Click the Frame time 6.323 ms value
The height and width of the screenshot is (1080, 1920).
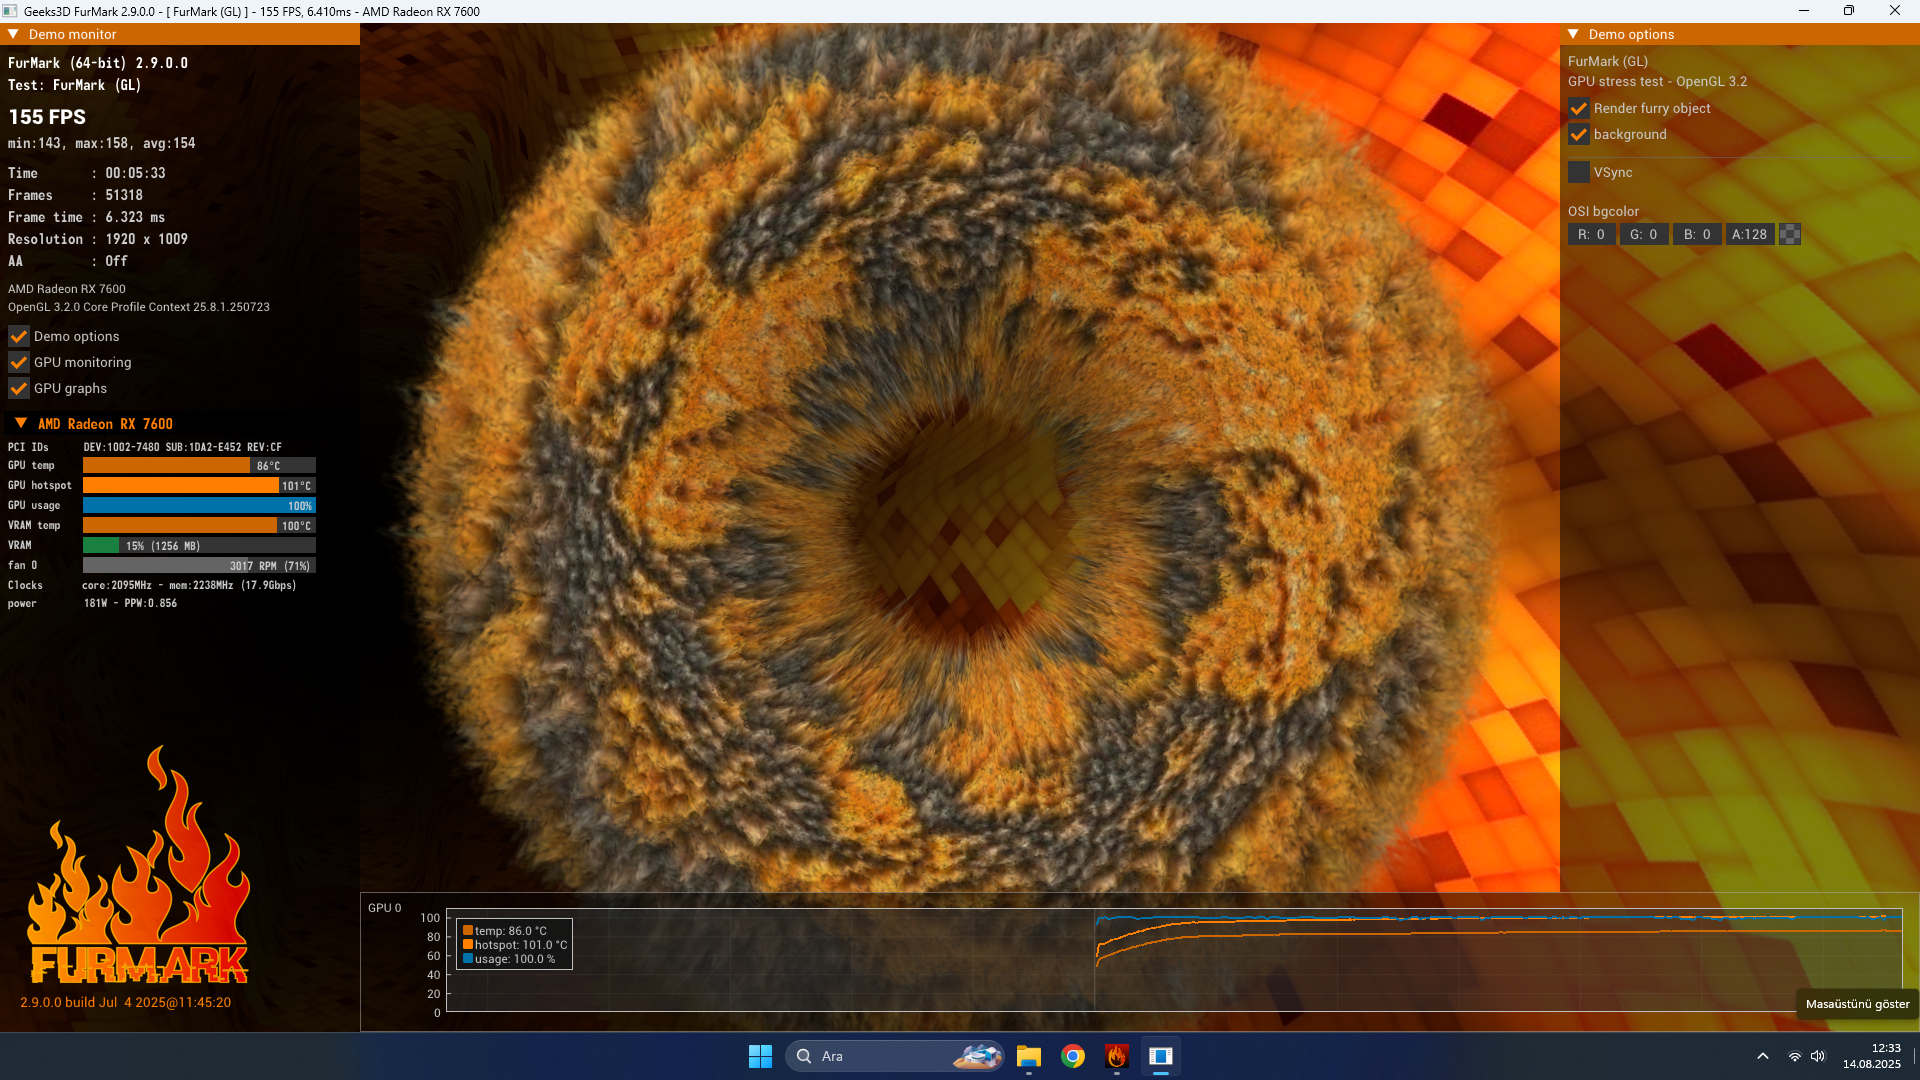[x=135, y=217]
